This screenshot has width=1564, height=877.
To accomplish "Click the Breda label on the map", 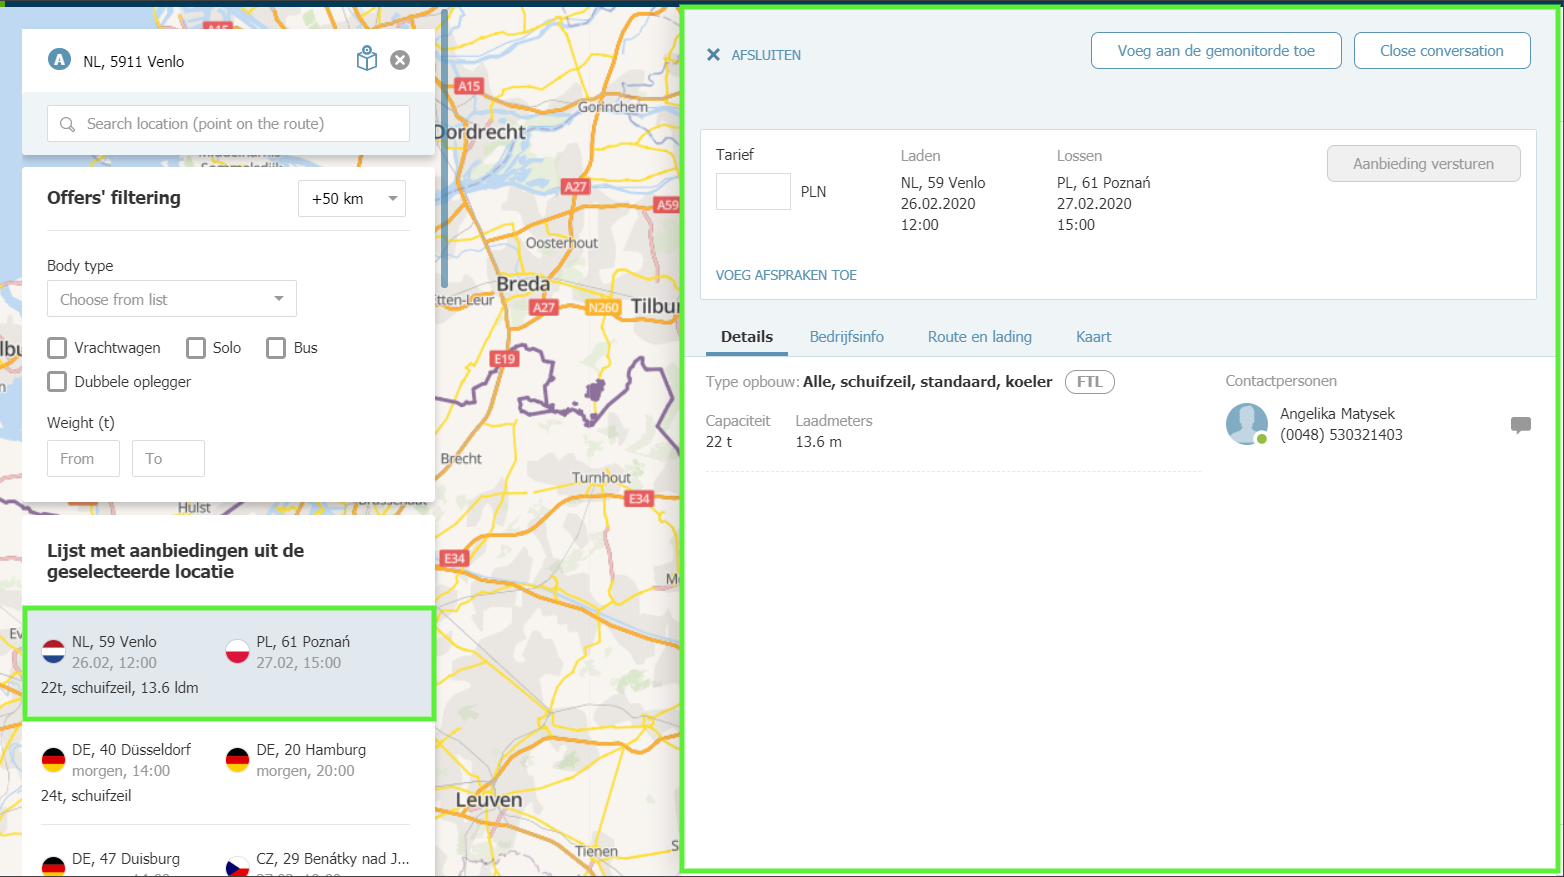I will (523, 284).
